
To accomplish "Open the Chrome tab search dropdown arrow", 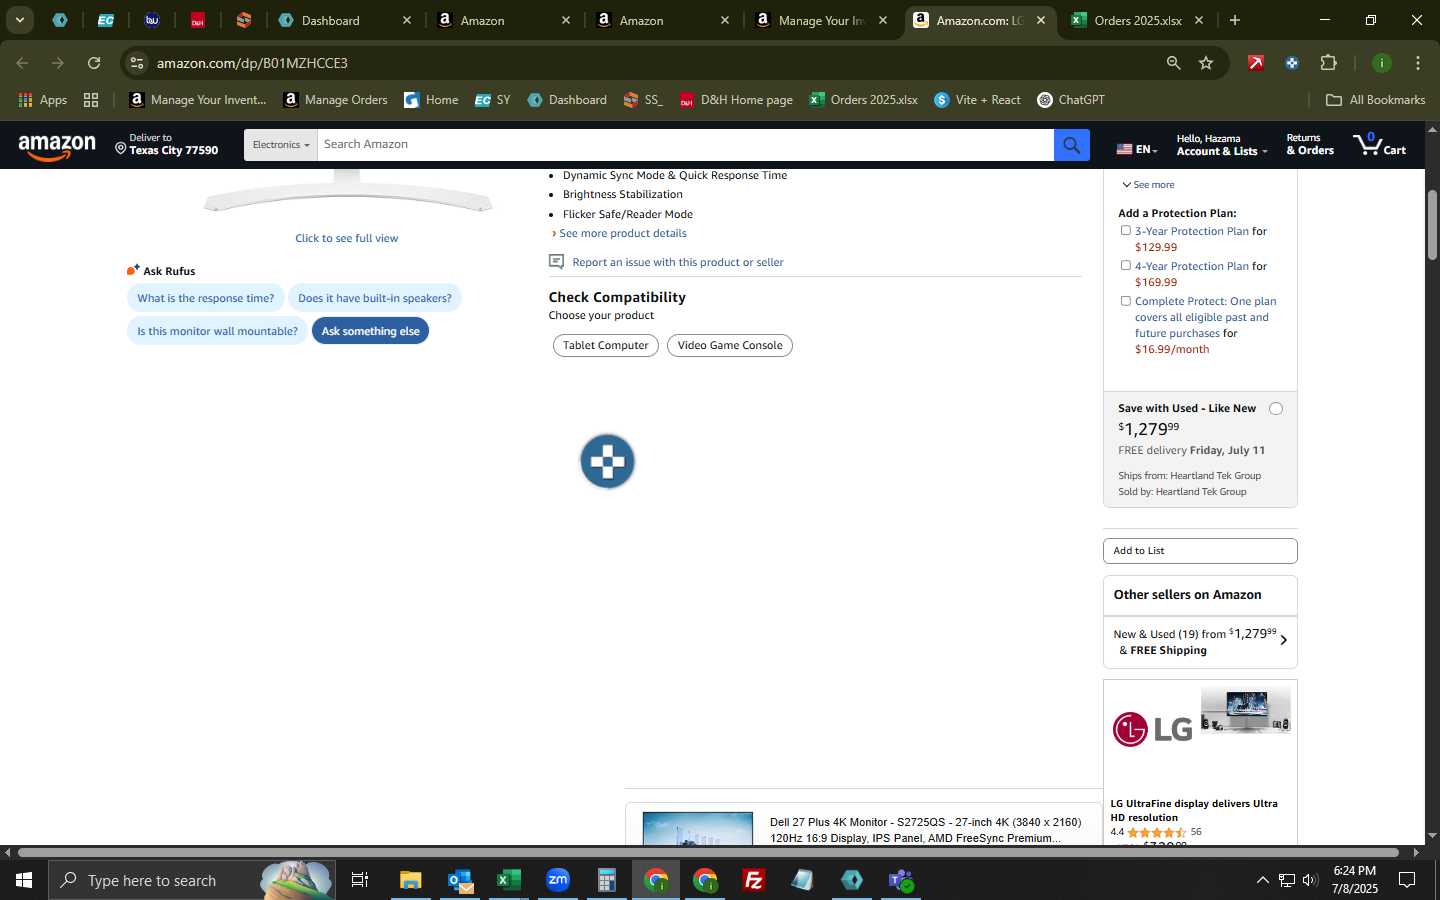I will 19,20.
